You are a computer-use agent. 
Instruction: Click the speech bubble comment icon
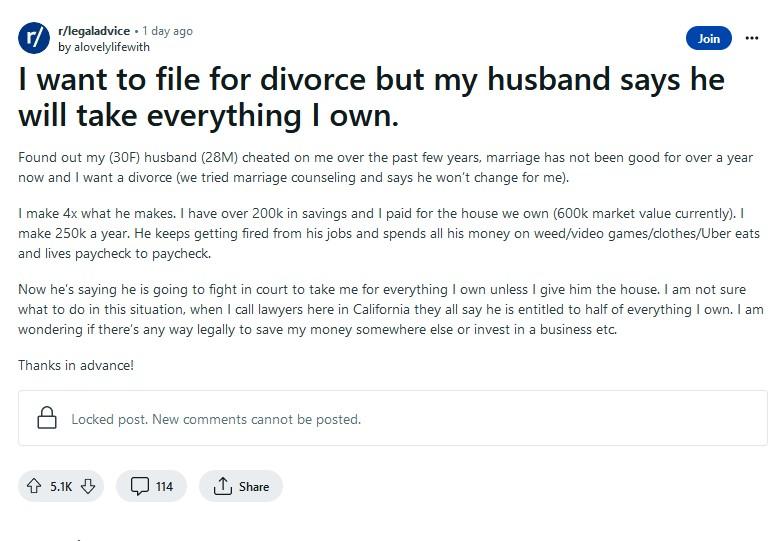pyautogui.click(x=140, y=486)
